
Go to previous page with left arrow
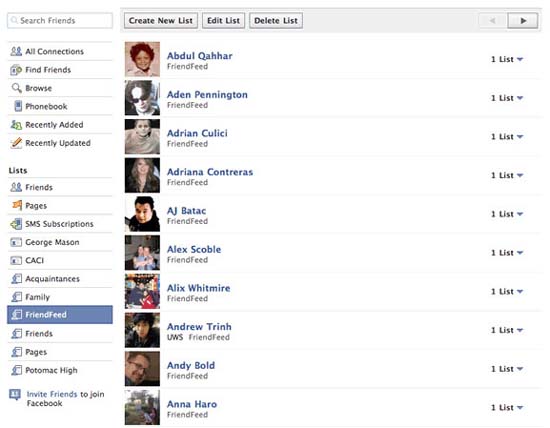click(493, 21)
